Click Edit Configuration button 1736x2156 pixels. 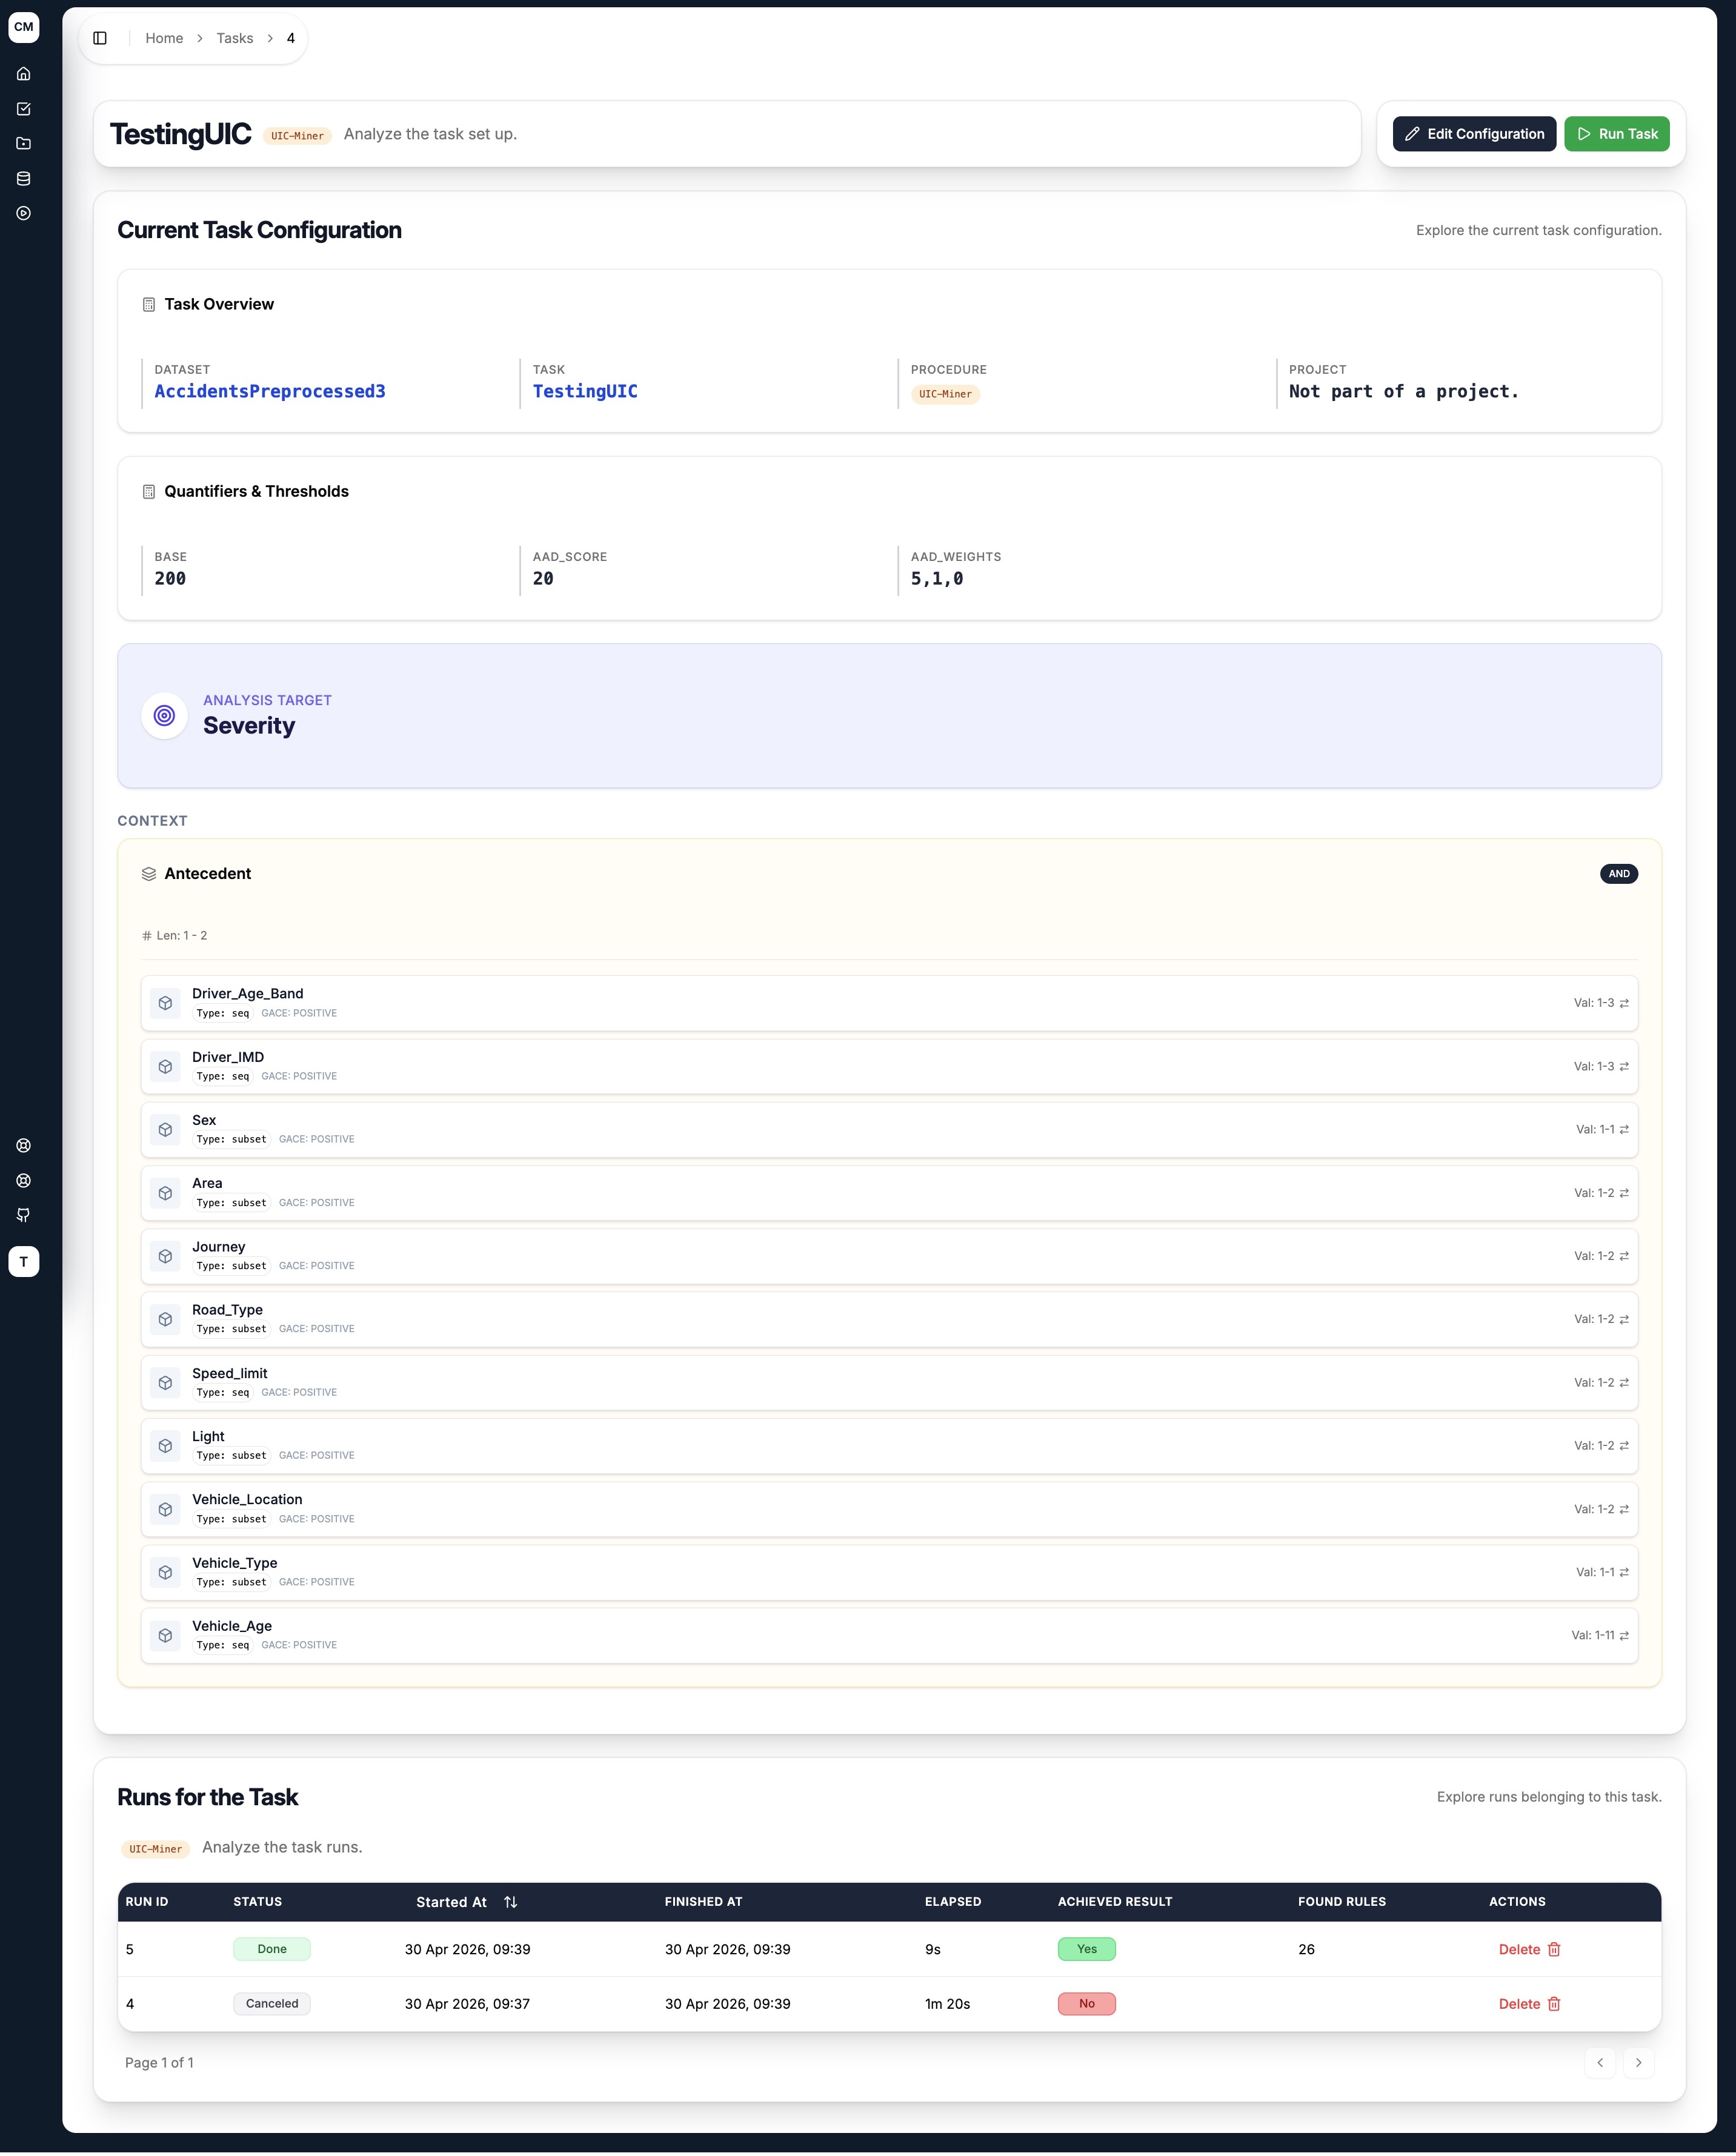(x=1475, y=134)
